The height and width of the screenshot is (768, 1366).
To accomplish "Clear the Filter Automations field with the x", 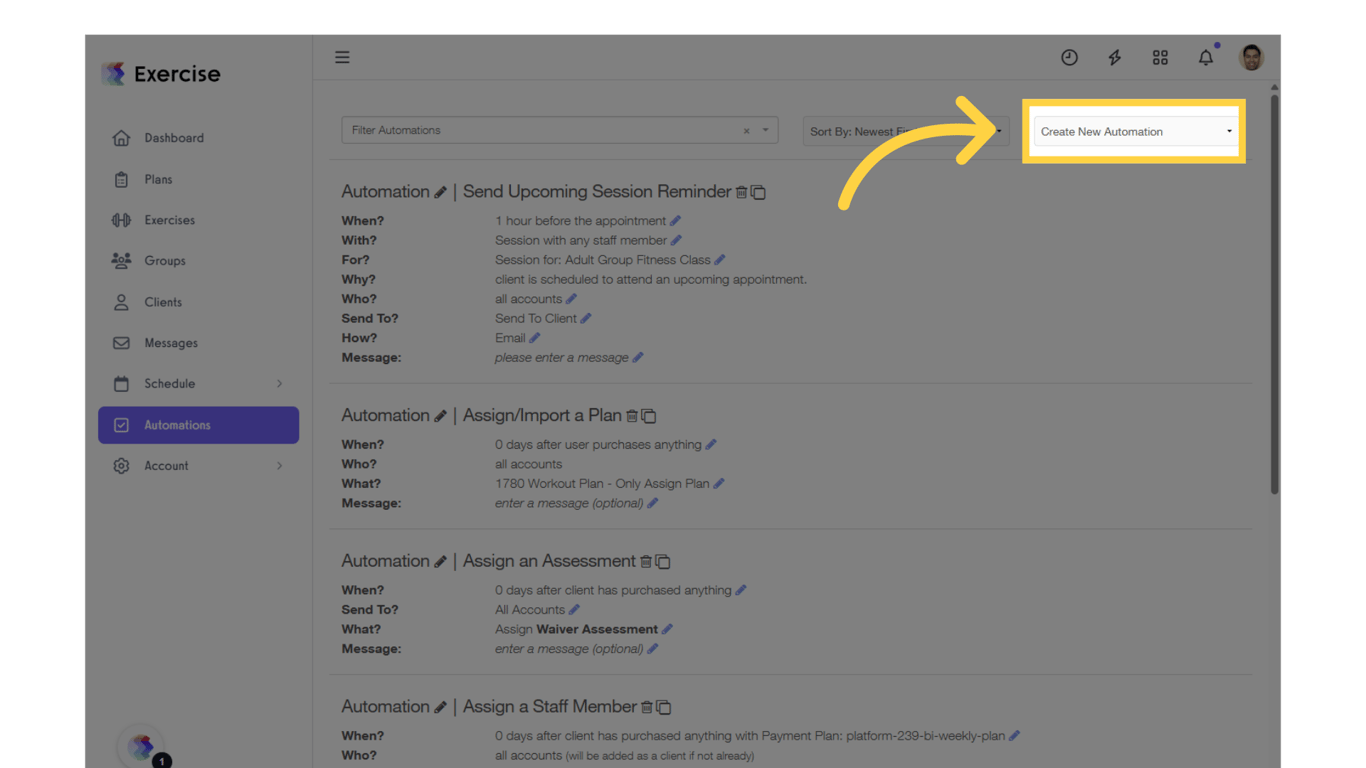I will click(x=746, y=130).
